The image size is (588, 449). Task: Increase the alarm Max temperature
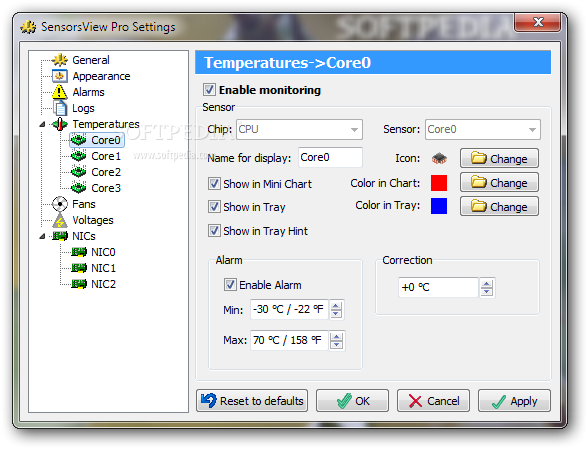(x=336, y=336)
